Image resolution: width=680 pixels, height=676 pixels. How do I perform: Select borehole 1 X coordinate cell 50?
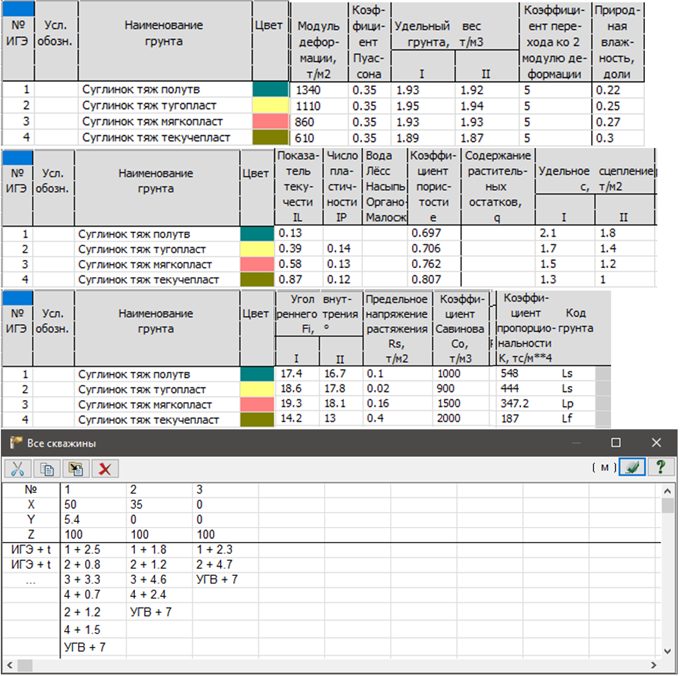(x=93, y=505)
